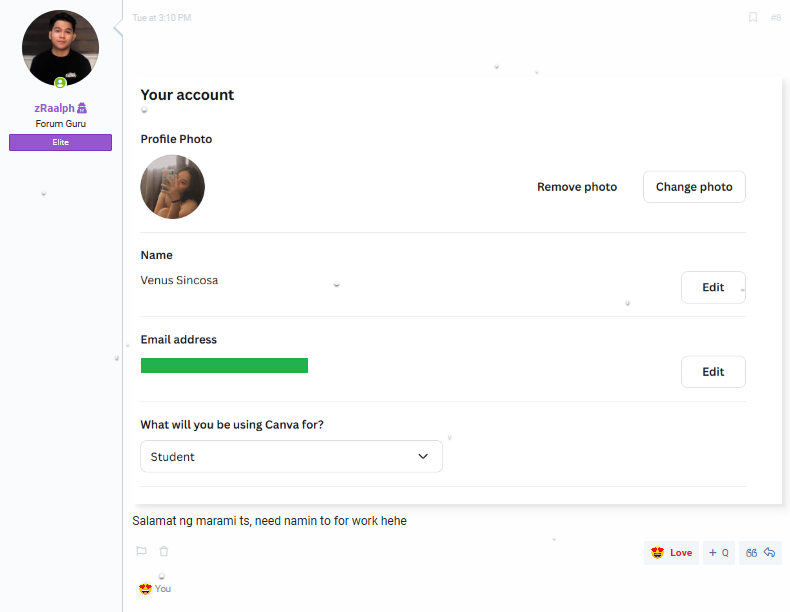
Task: Click the Remove photo button
Action: [577, 187]
